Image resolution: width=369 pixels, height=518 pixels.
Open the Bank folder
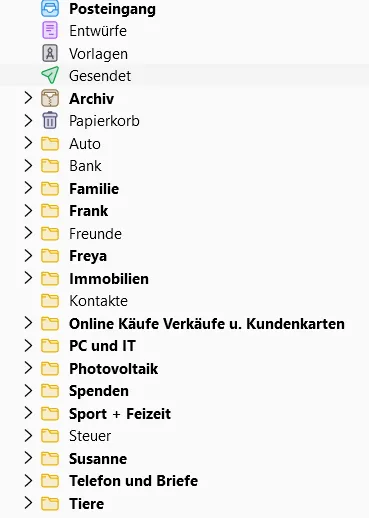tap(85, 166)
